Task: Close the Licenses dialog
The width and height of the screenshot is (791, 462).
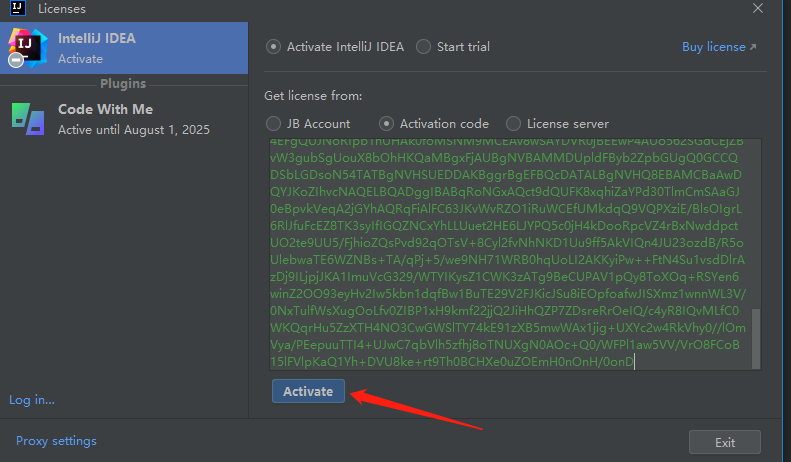Action: point(758,8)
